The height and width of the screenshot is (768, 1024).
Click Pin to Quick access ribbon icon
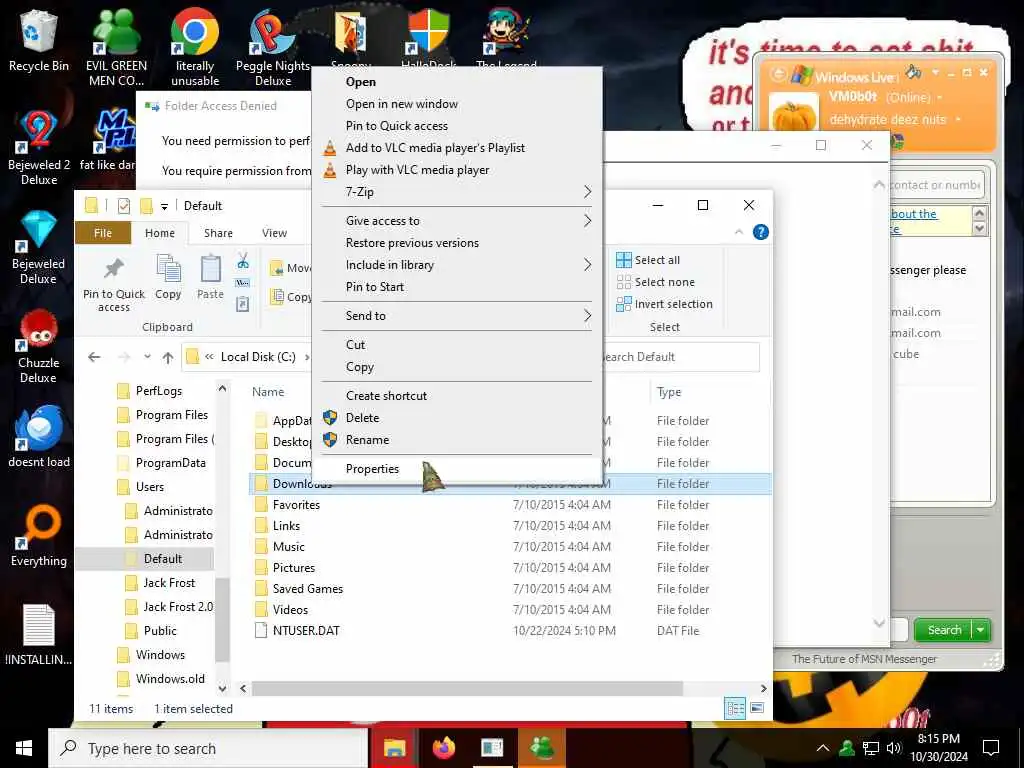[x=114, y=282]
